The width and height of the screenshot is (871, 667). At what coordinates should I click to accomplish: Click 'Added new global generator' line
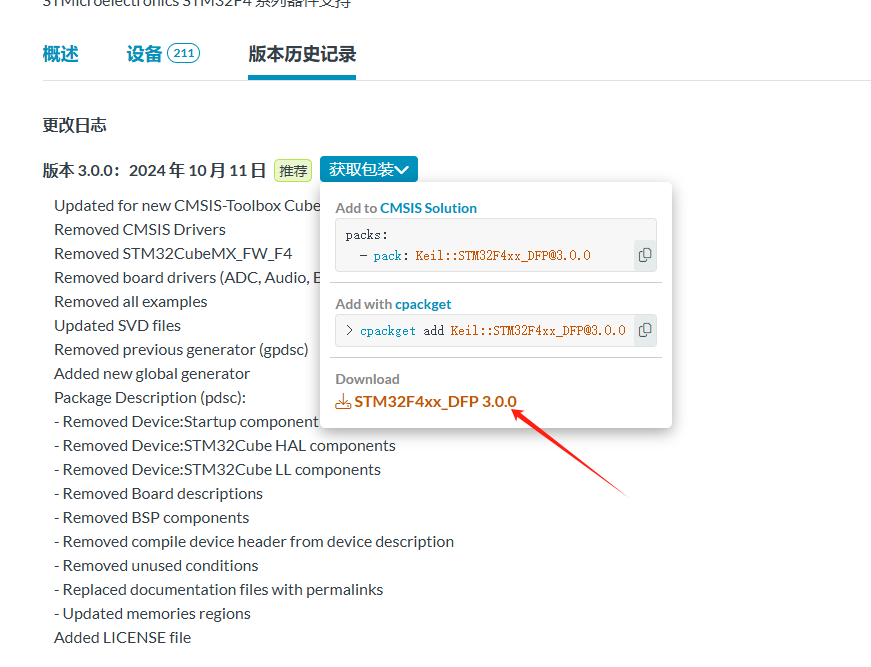[x=152, y=374]
